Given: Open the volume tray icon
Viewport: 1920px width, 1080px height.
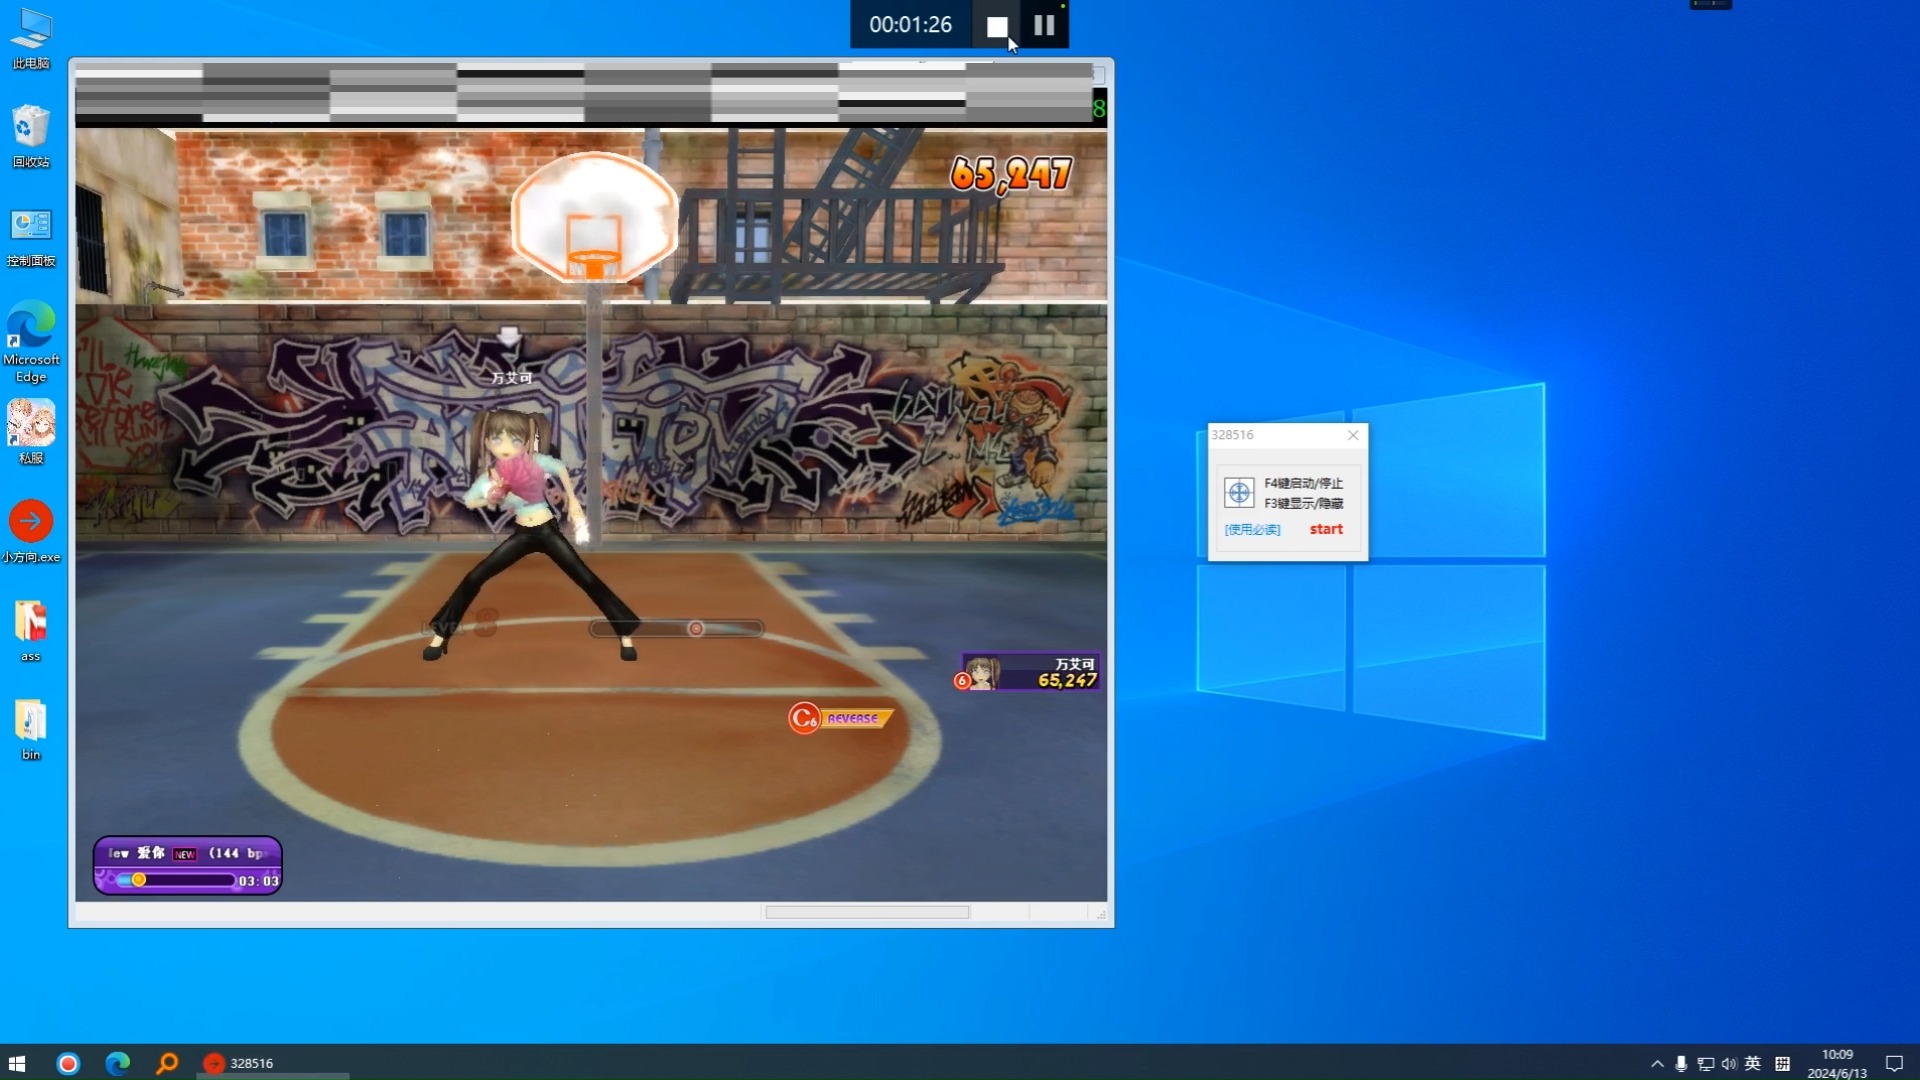Looking at the screenshot, I should (x=1729, y=1063).
